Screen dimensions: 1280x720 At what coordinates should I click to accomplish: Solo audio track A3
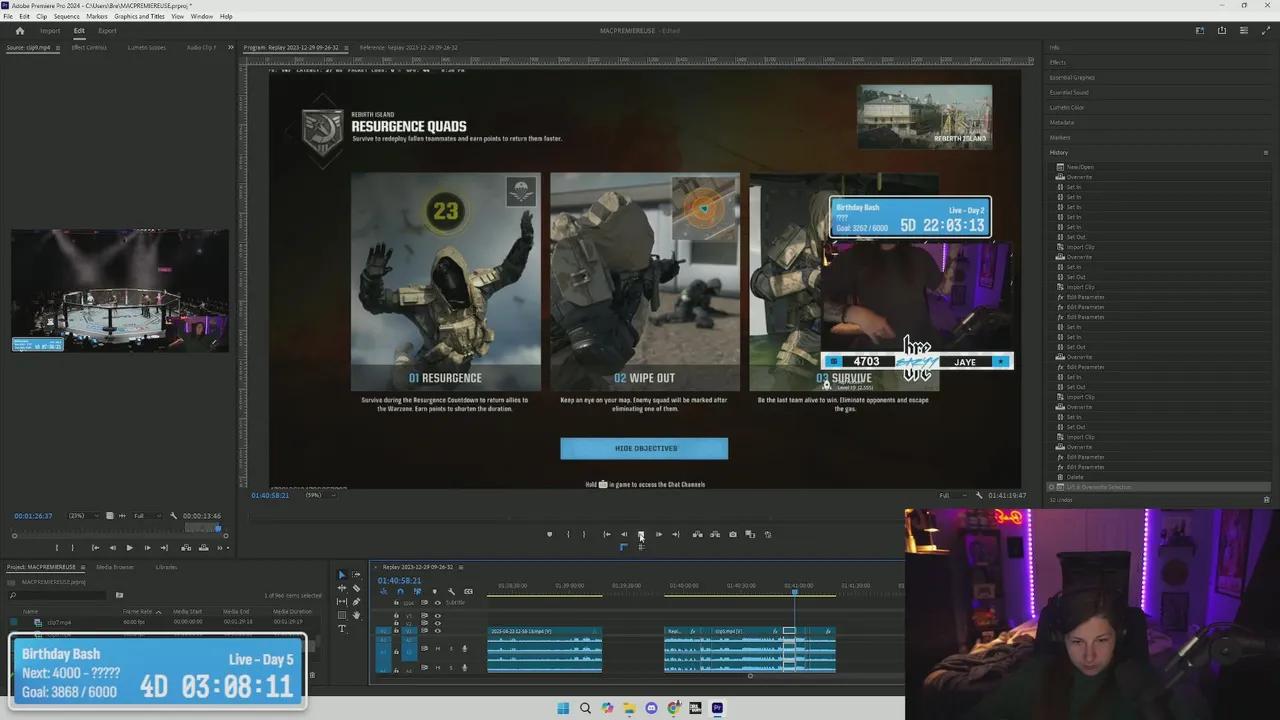tap(451, 649)
